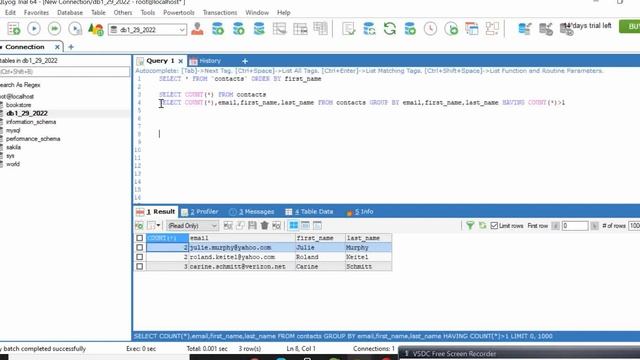Add a new connection tab with plus
This screenshot has height=360, width=640.
[71, 47]
